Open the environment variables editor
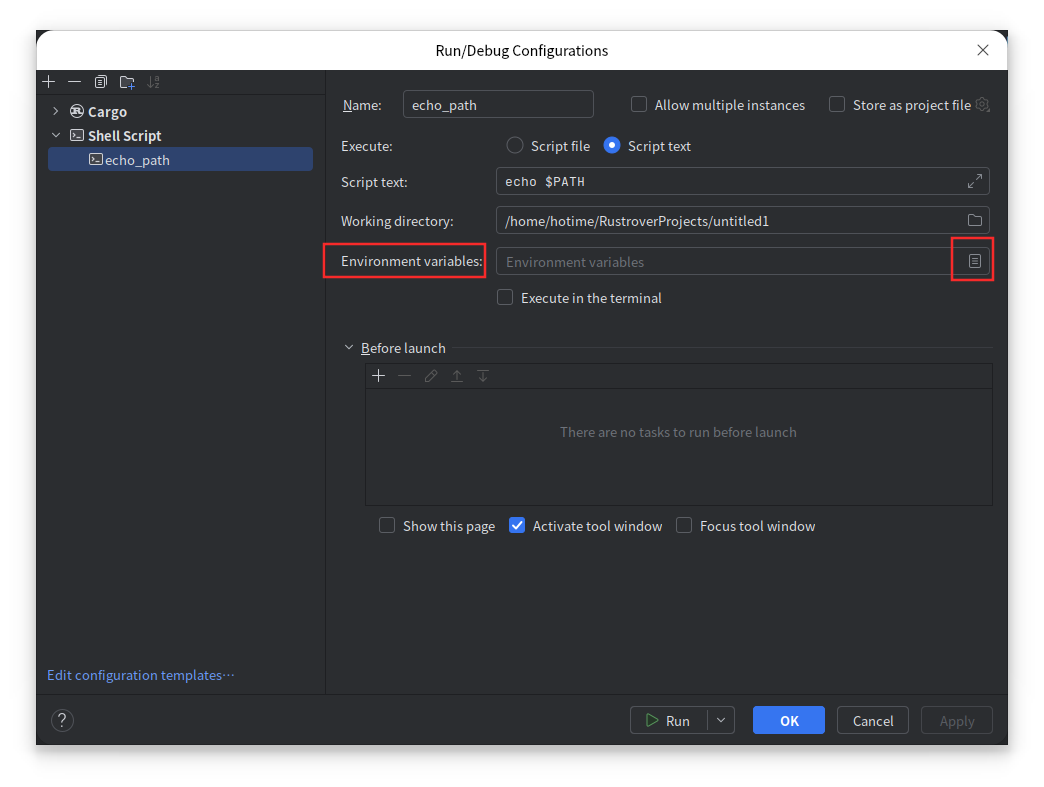 (975, 261)
